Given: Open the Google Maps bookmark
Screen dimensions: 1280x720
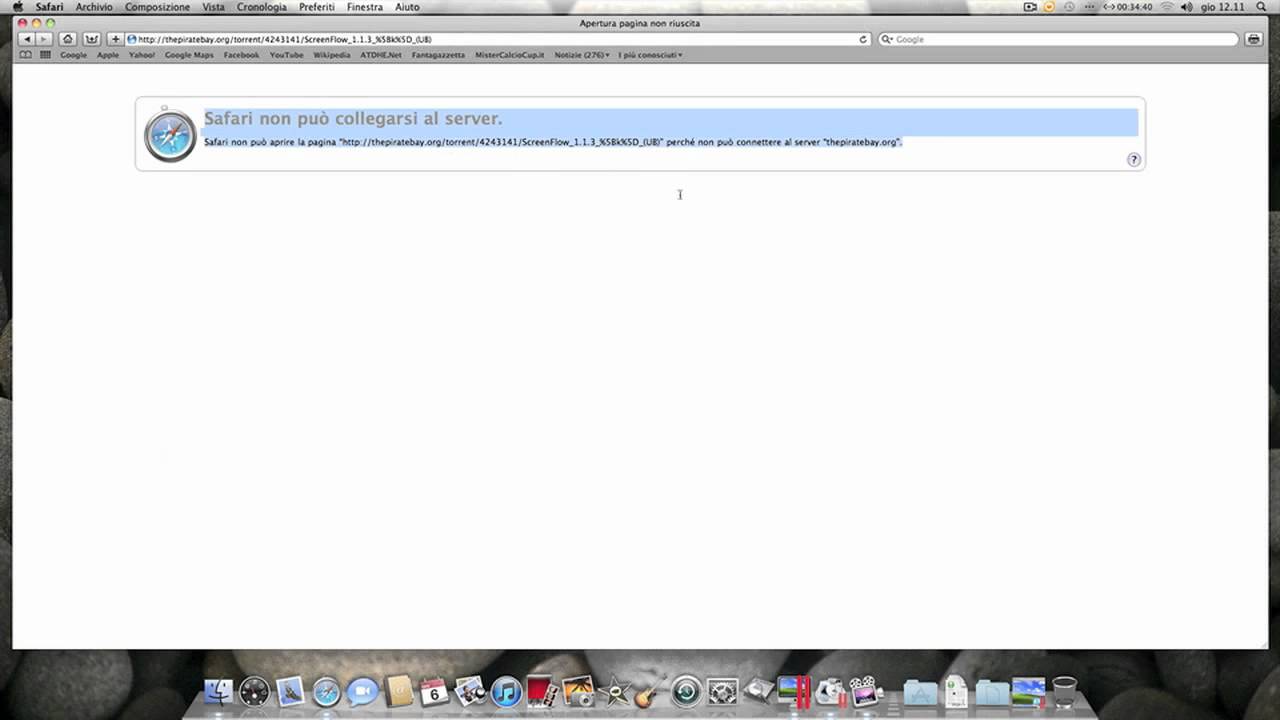Looking at the screenshot, I should point(189,55).
